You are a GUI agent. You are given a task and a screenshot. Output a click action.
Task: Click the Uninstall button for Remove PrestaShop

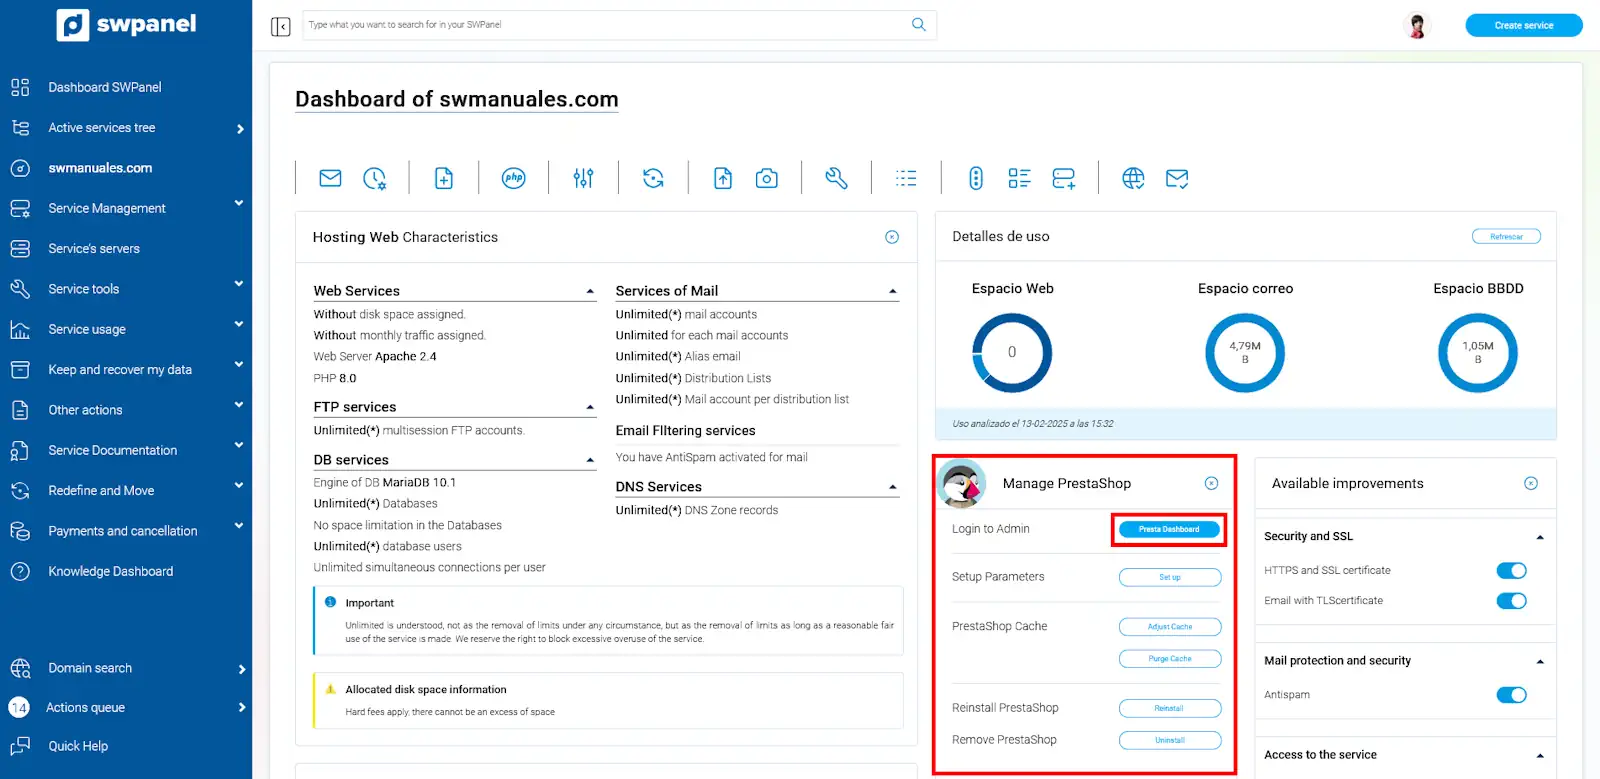pos(1170,740)
